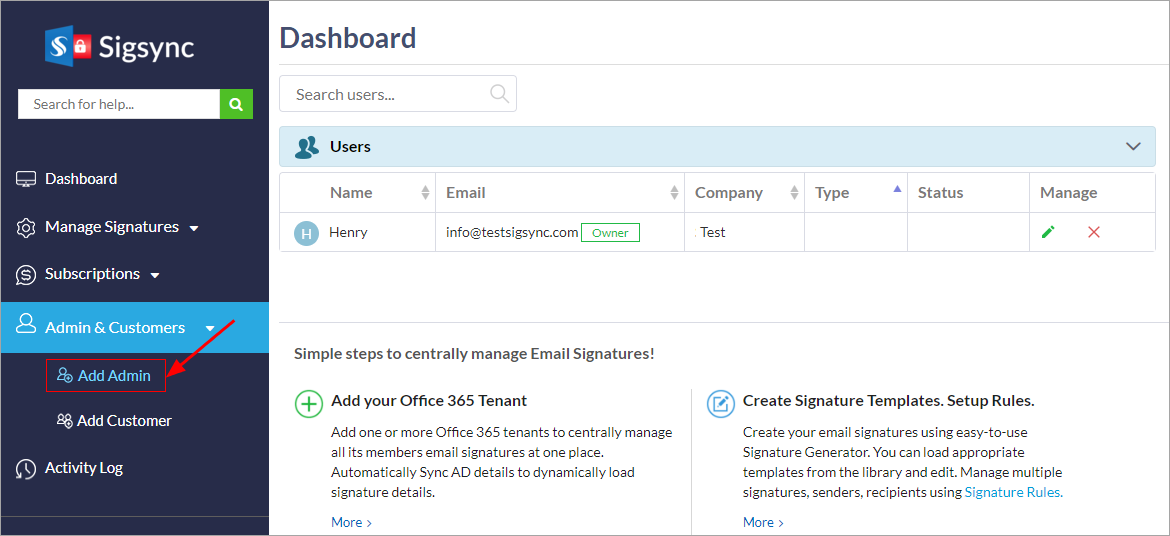Click the green edit pencil for Henry
This screenshot has width=1170, height=536.
click(x=1048, y=232)
